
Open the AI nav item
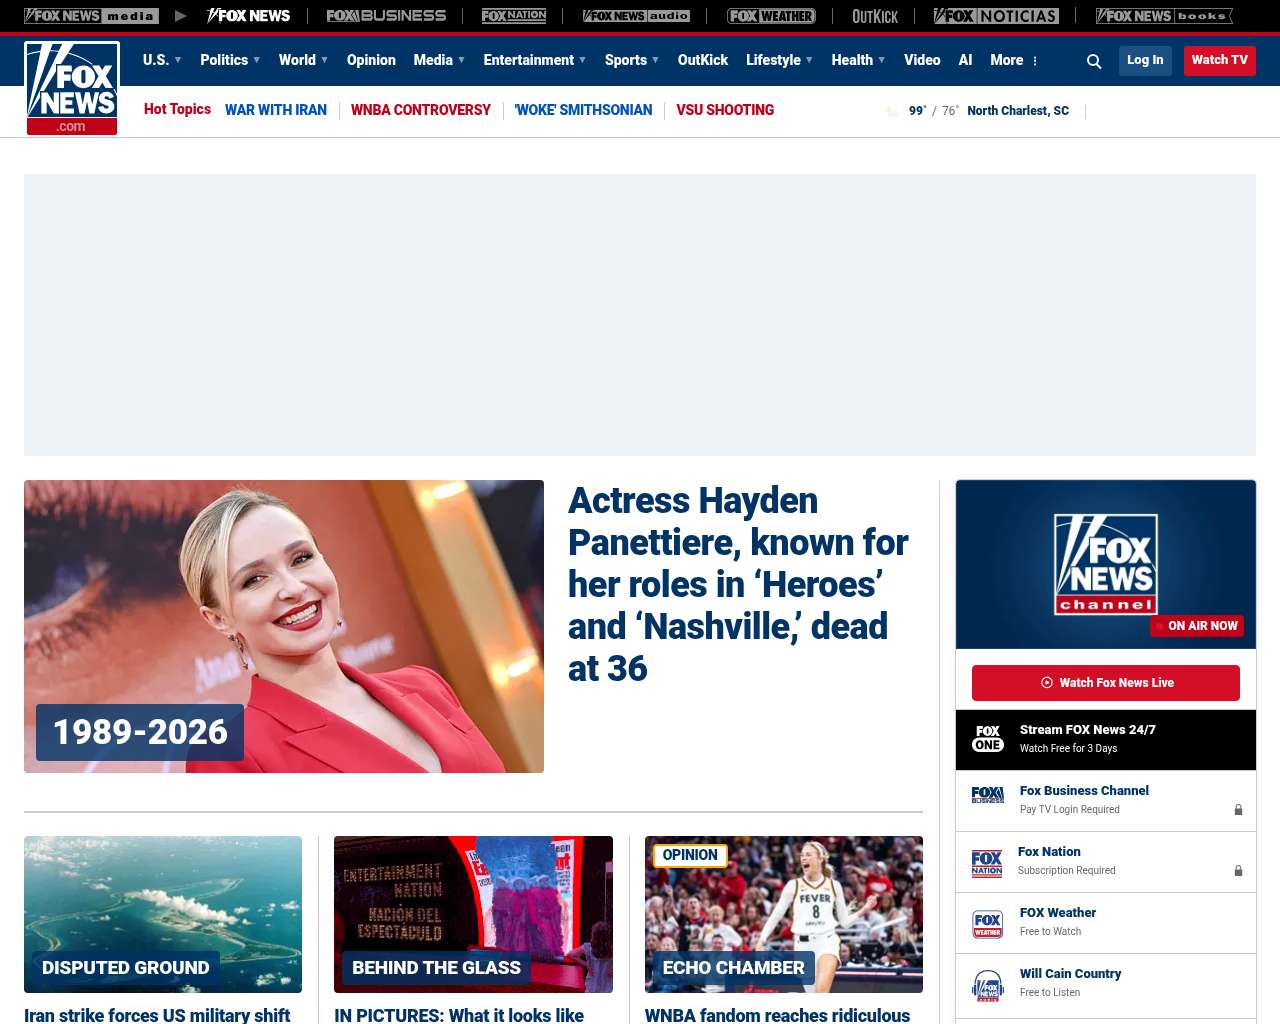coord(965,60)
